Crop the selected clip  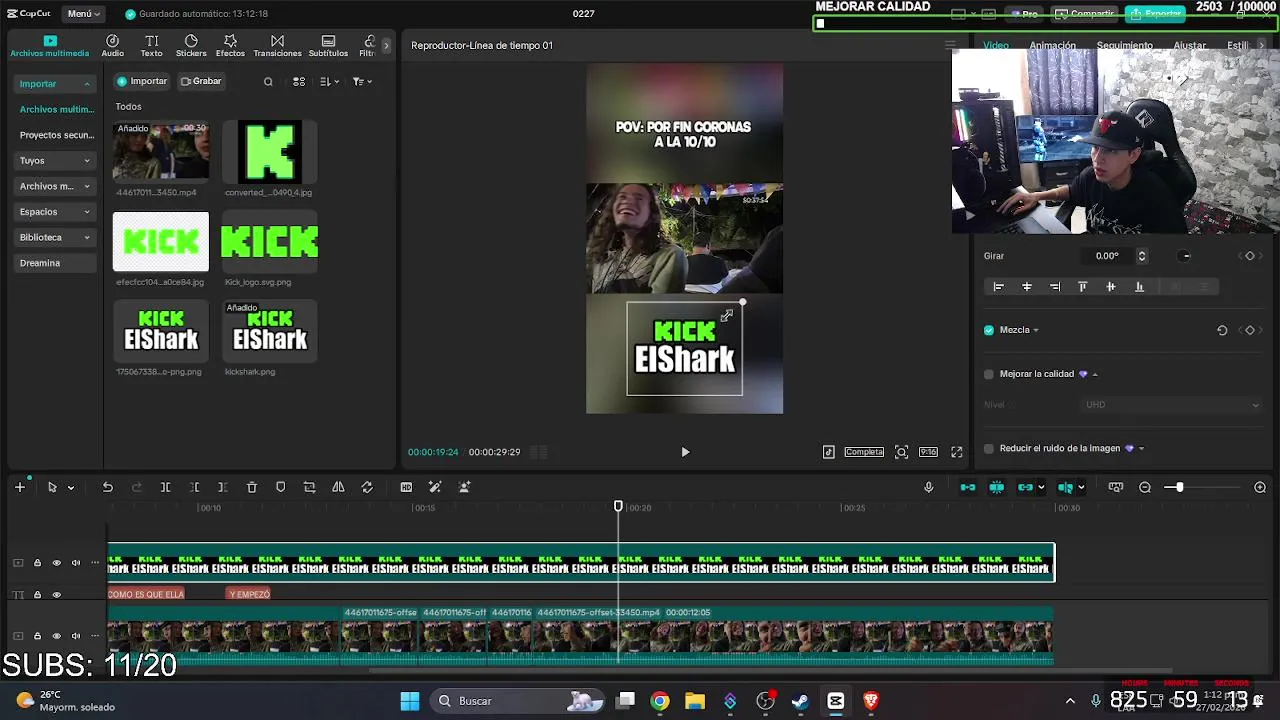(309, 487)
